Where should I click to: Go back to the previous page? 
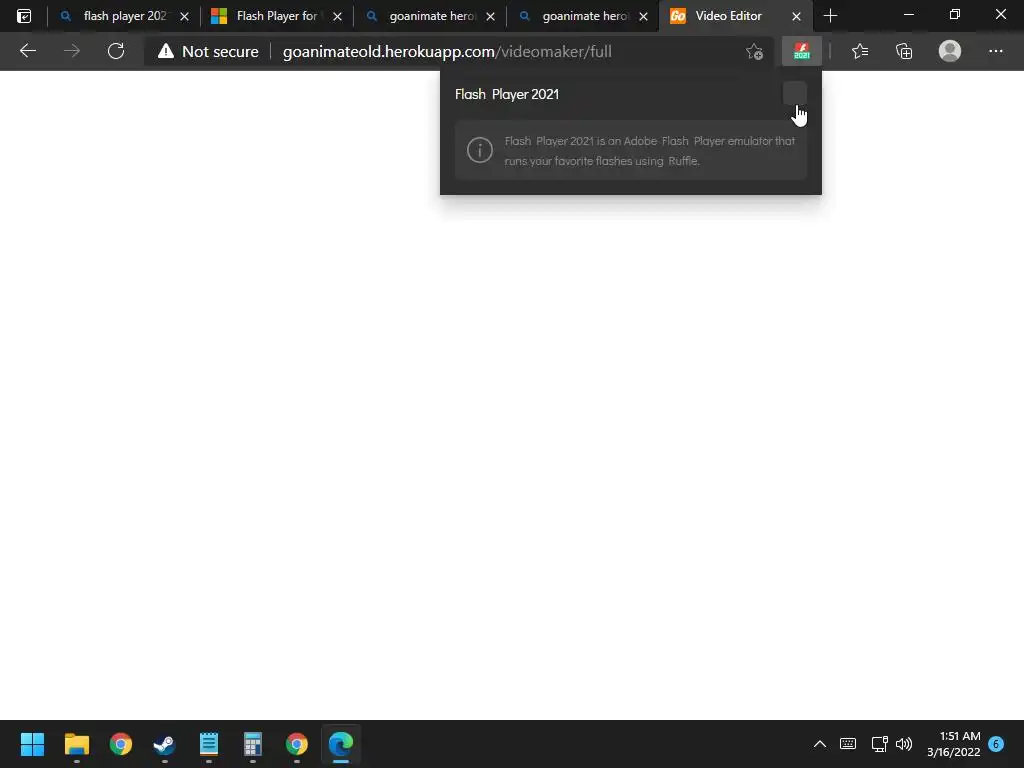(27, 51)
